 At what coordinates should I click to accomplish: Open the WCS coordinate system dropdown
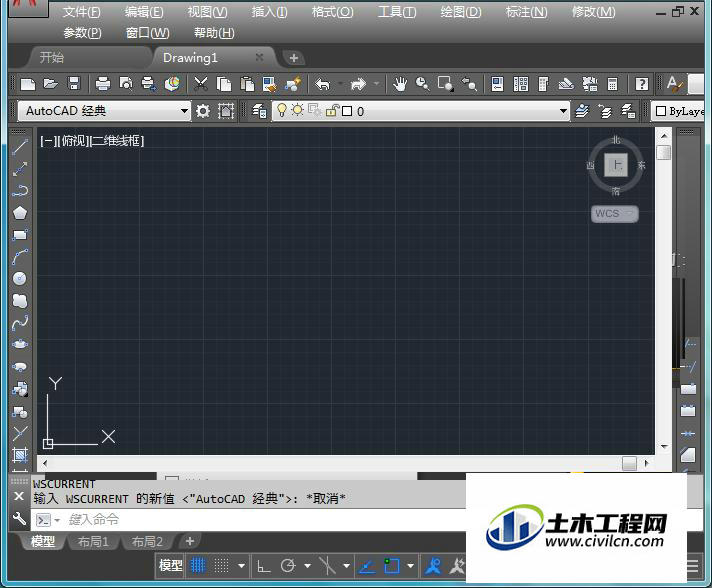[x=614, y=214]
